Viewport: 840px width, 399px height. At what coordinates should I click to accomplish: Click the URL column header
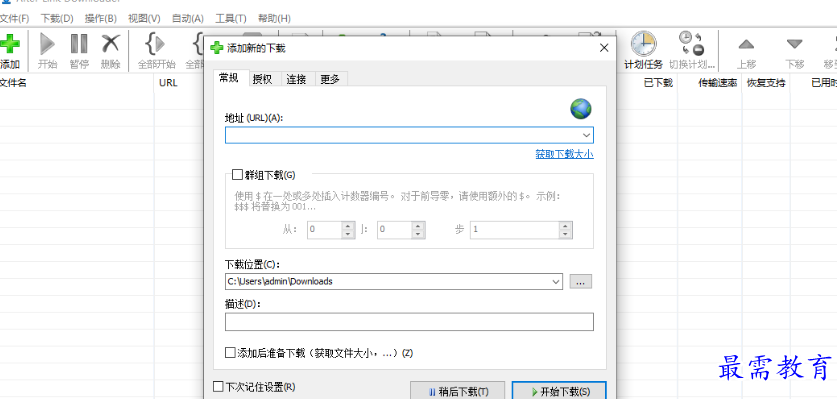coord(168,83)
